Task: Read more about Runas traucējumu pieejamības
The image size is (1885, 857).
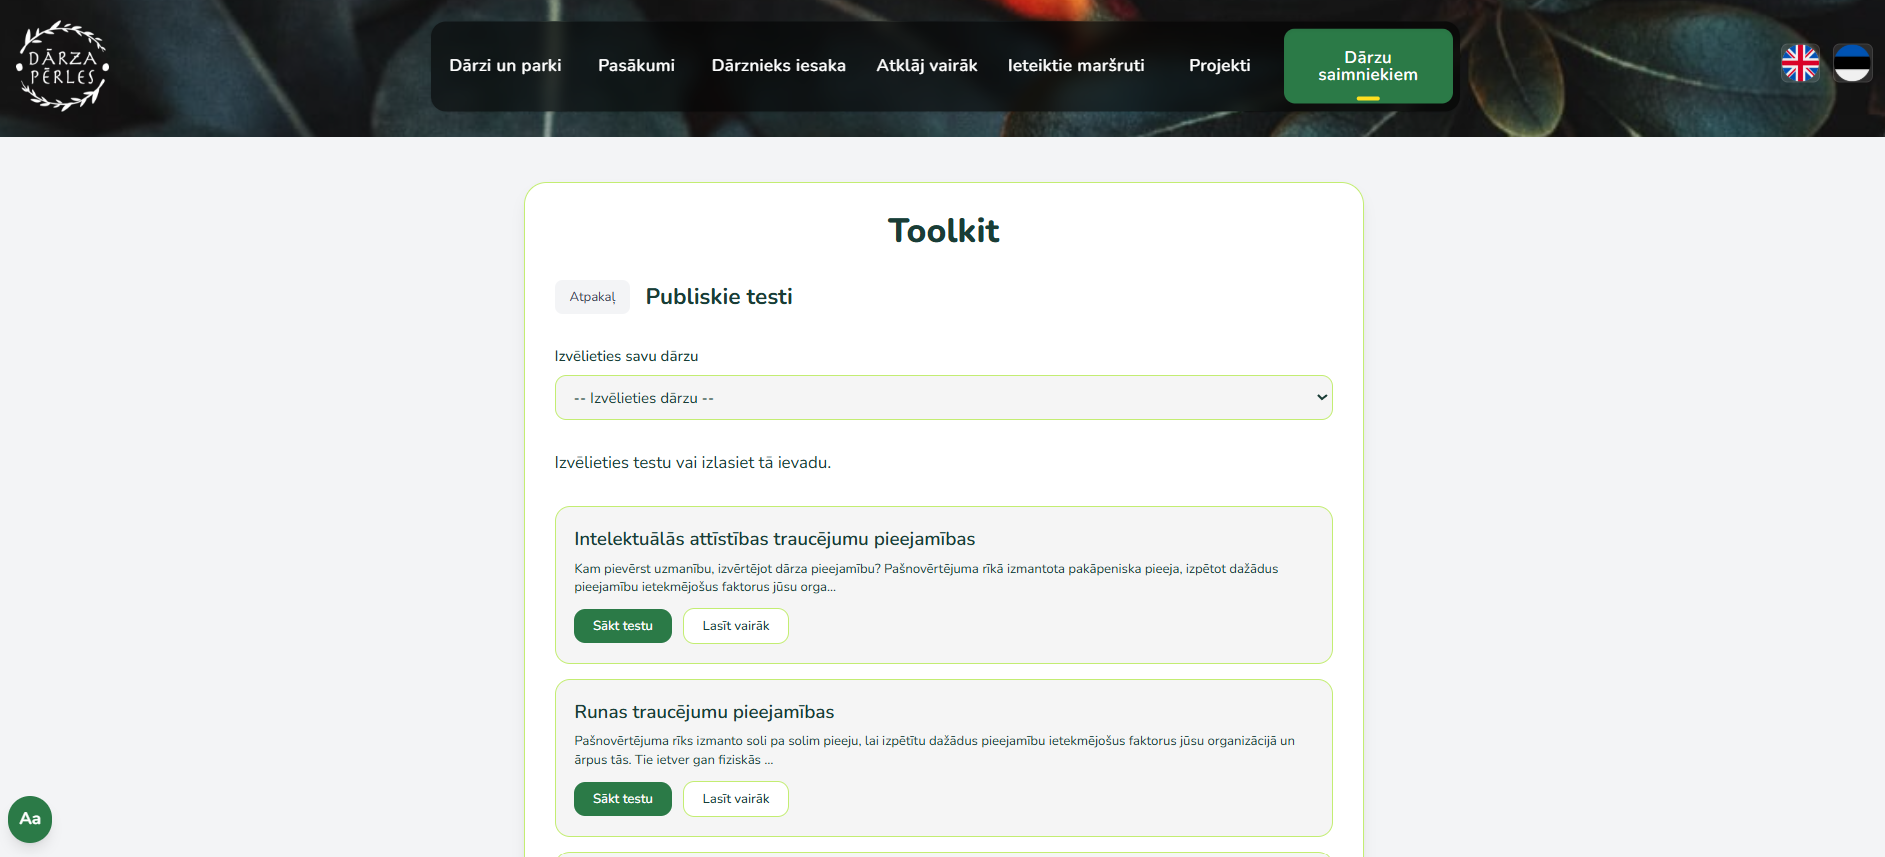Action: 735,799
